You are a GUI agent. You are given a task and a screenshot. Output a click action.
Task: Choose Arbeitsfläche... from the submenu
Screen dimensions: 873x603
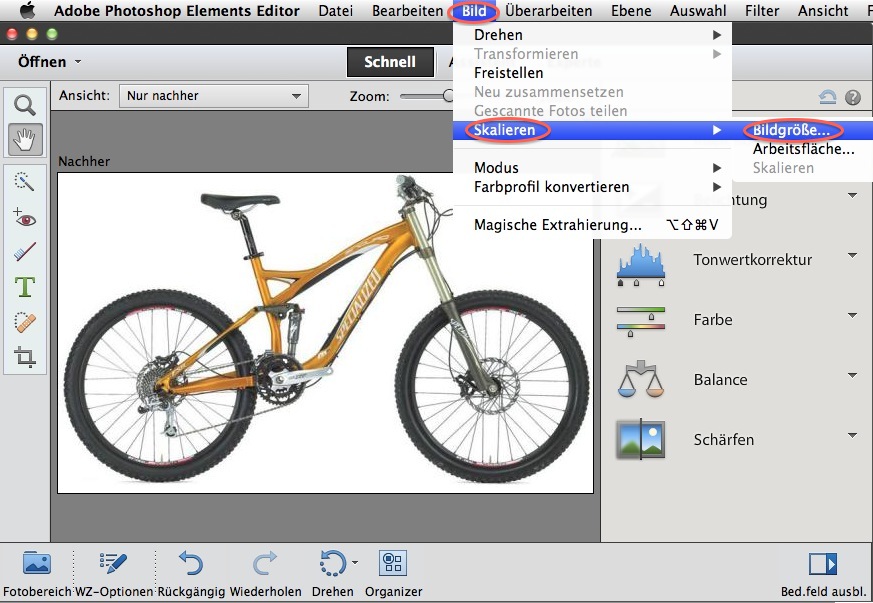[803, 149]
